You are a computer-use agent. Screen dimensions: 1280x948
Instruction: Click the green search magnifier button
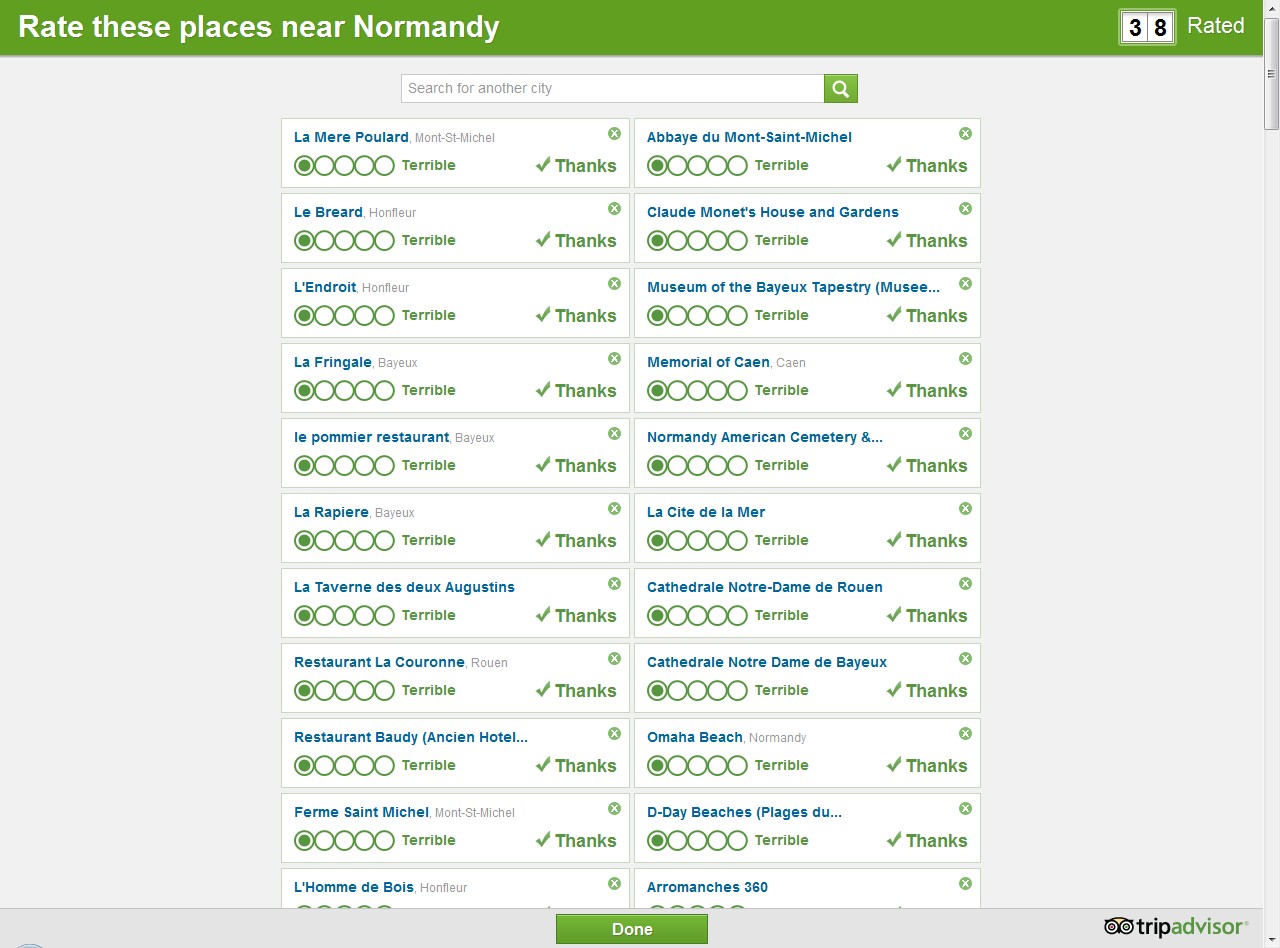click(x=841, y=89)
